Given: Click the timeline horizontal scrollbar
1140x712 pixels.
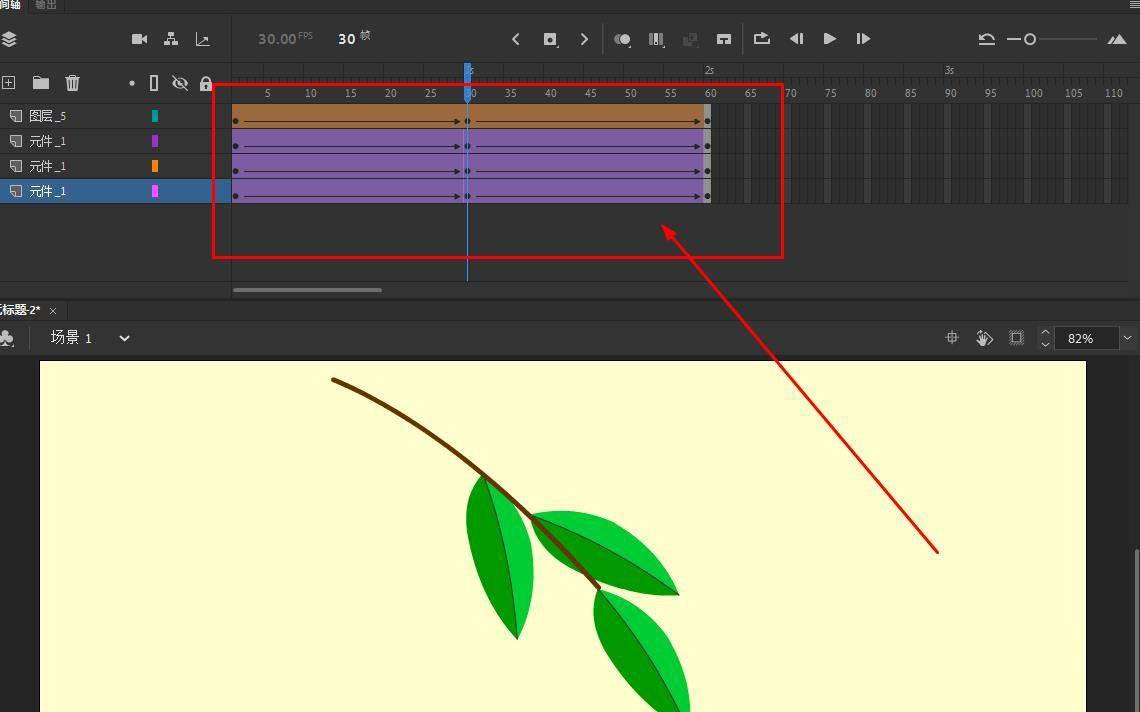Looking at the screenshot, I should tap(308, 290).
